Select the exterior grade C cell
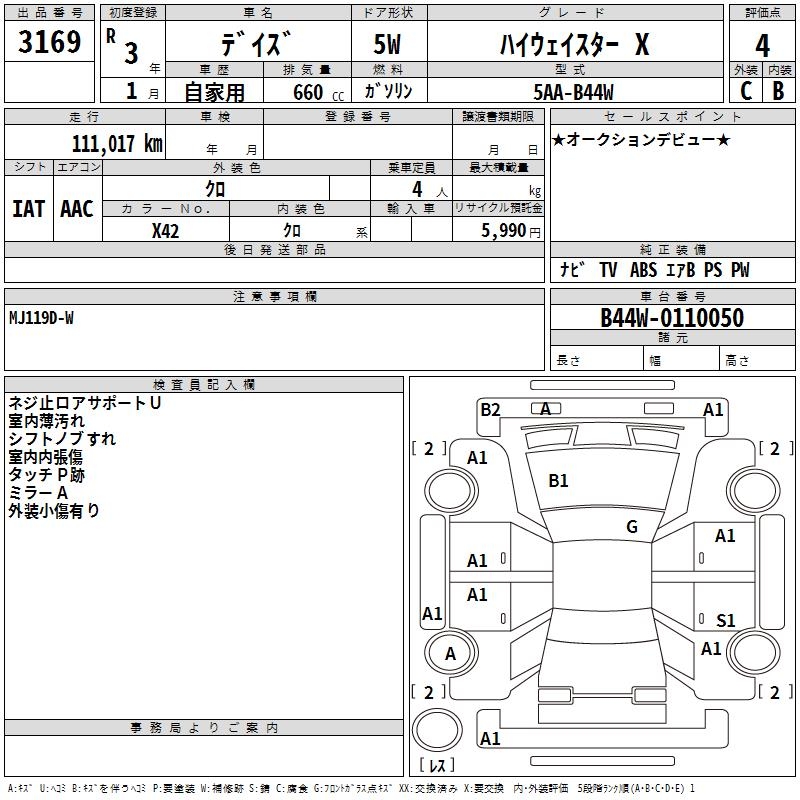Viewport: 800px width, 800px height. click(745, 91)
